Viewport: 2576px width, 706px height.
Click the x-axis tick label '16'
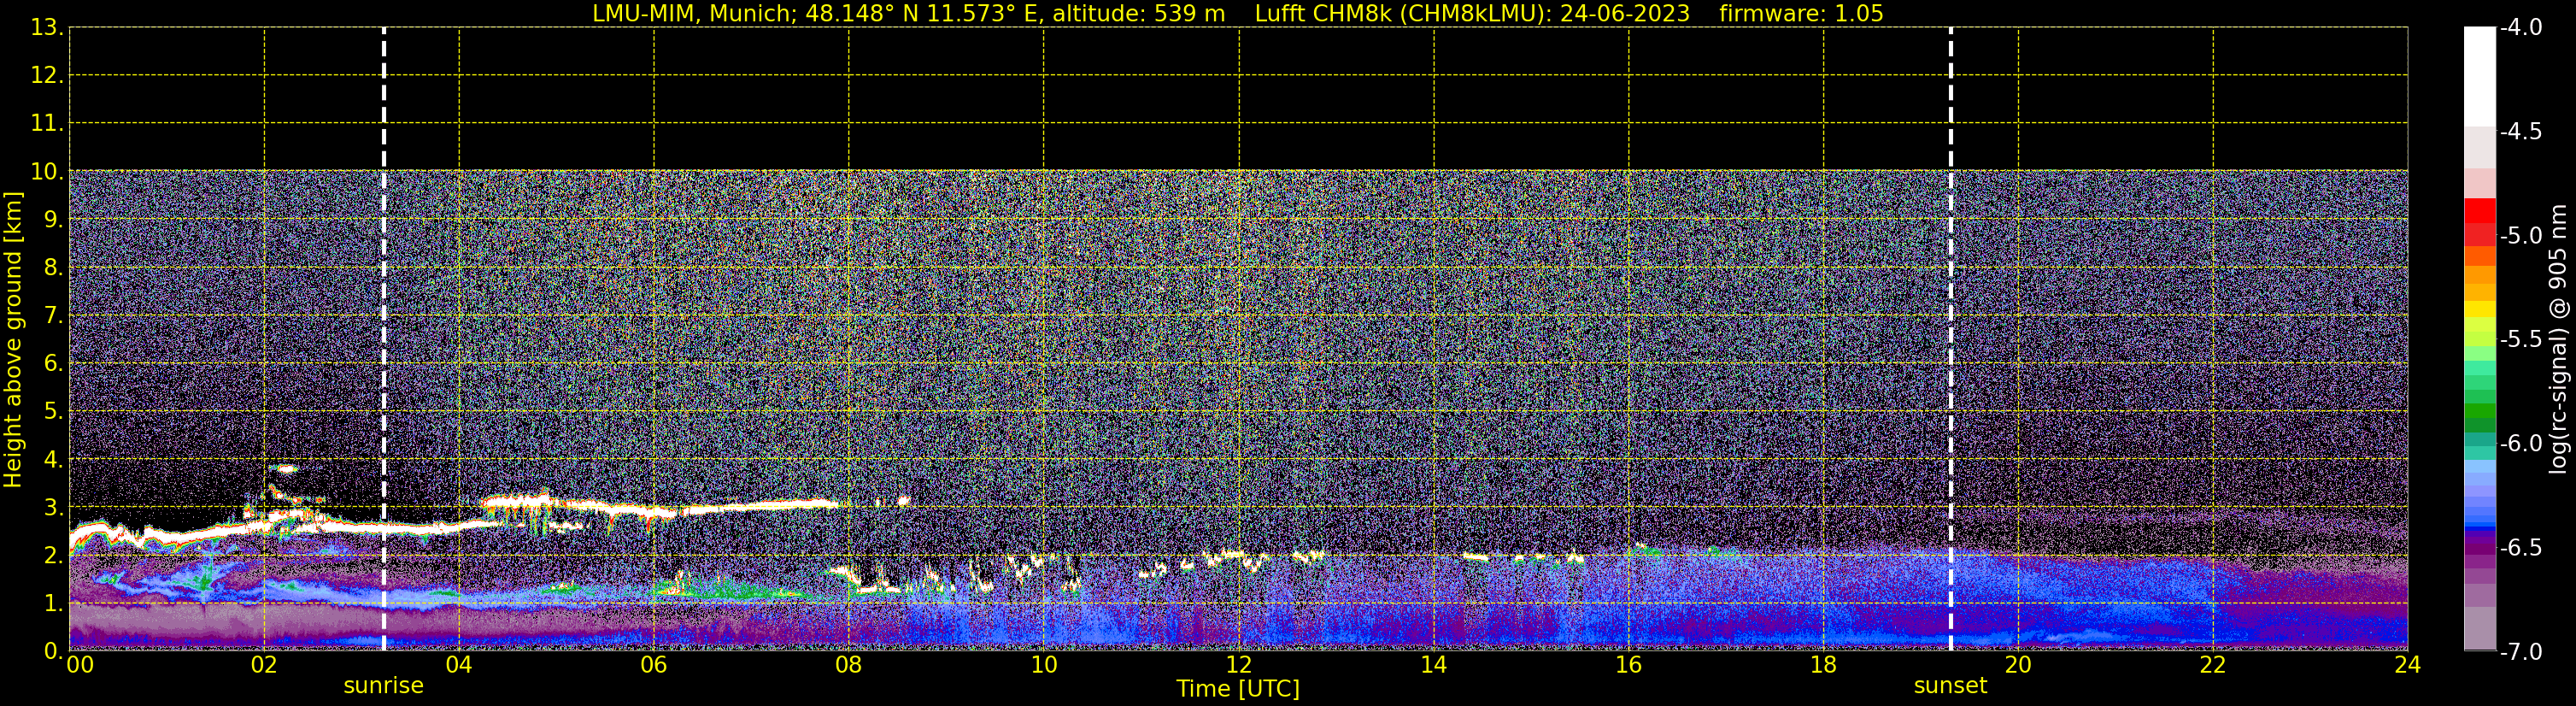[1628, 665]
